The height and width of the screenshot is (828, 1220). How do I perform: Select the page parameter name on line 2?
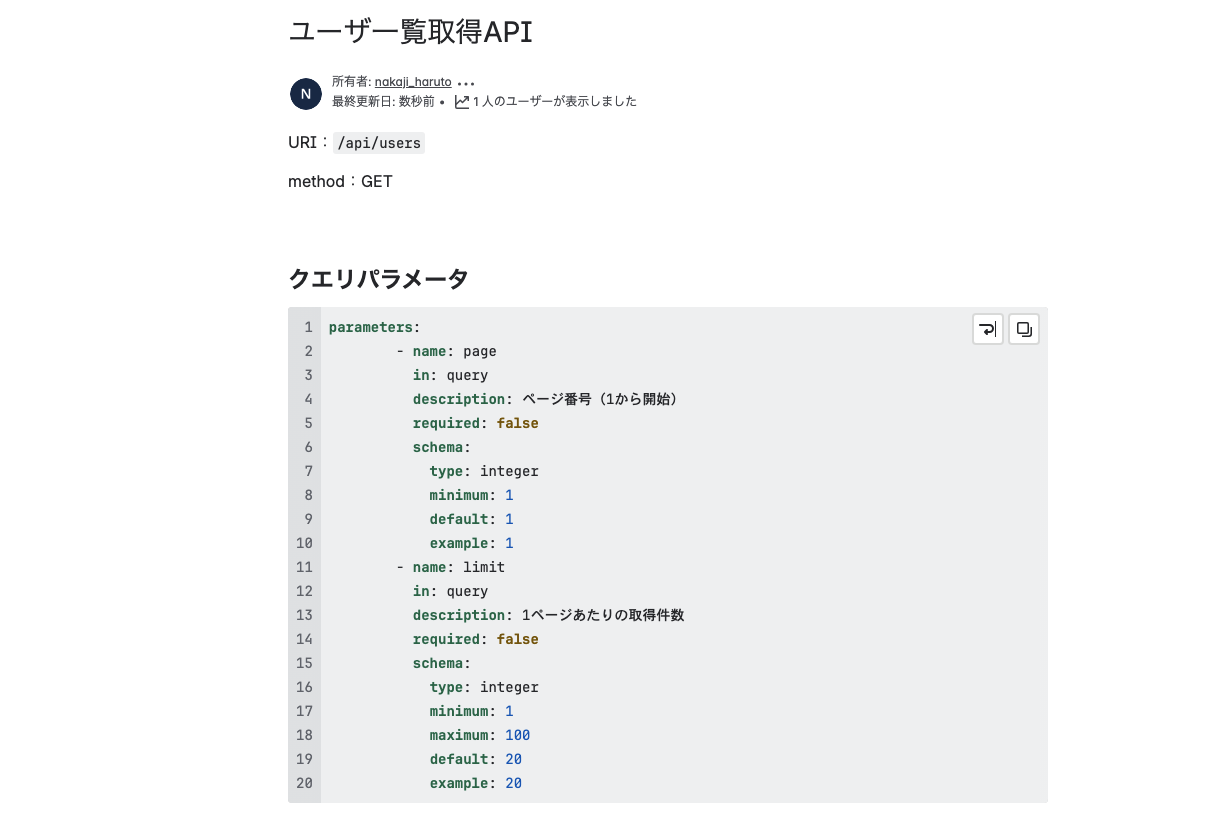point(482,351)
